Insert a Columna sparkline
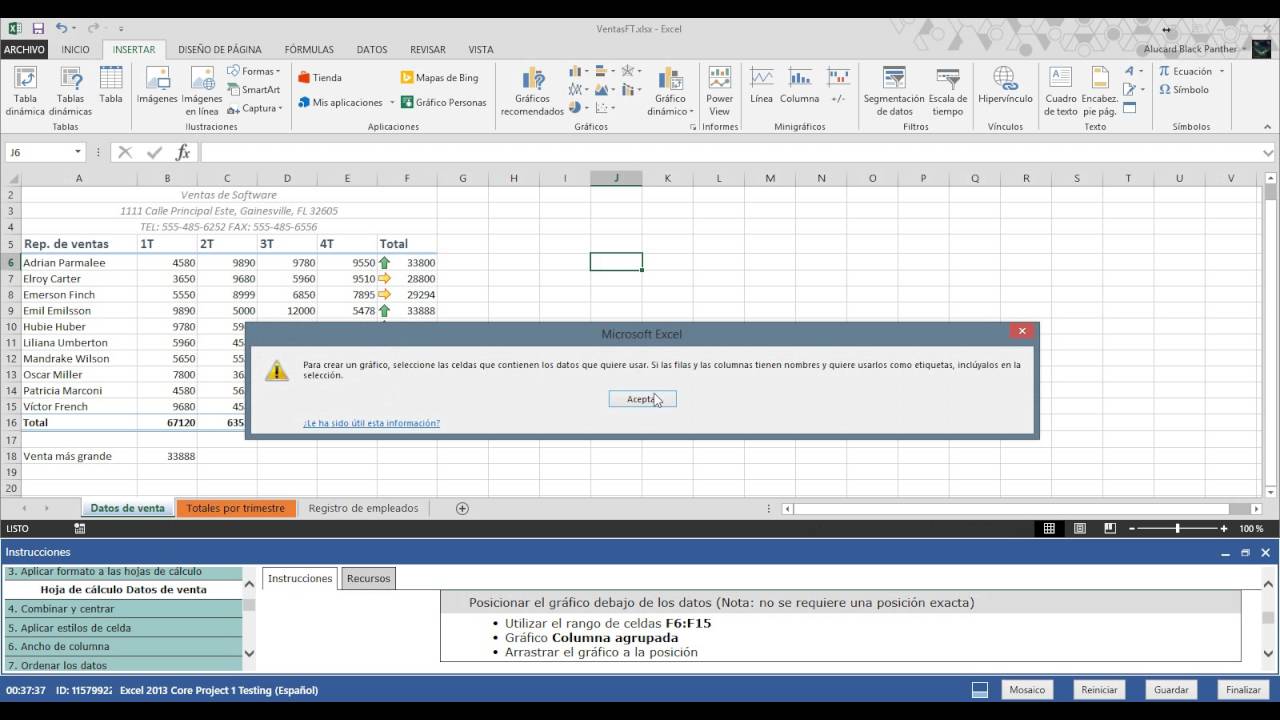Screen dimensions: 1280x720 (799, 86)
